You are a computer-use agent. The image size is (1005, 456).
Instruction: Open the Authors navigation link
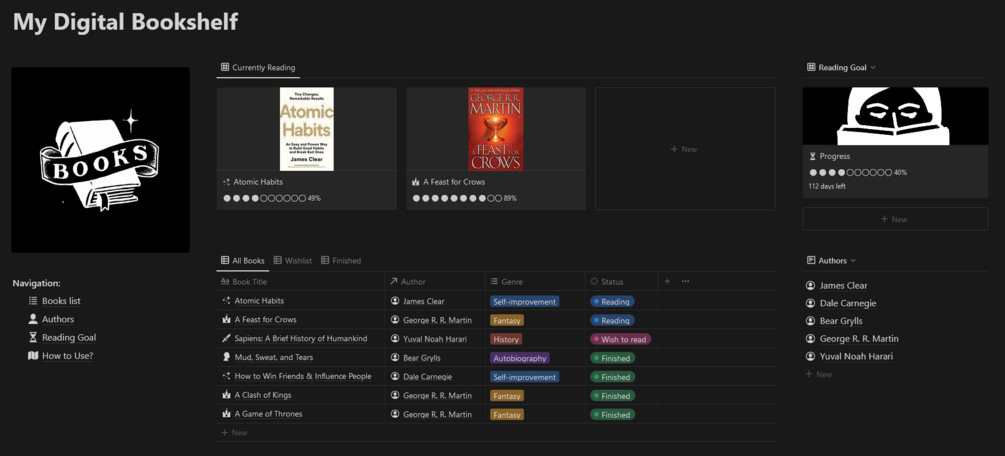pos(58,319)
